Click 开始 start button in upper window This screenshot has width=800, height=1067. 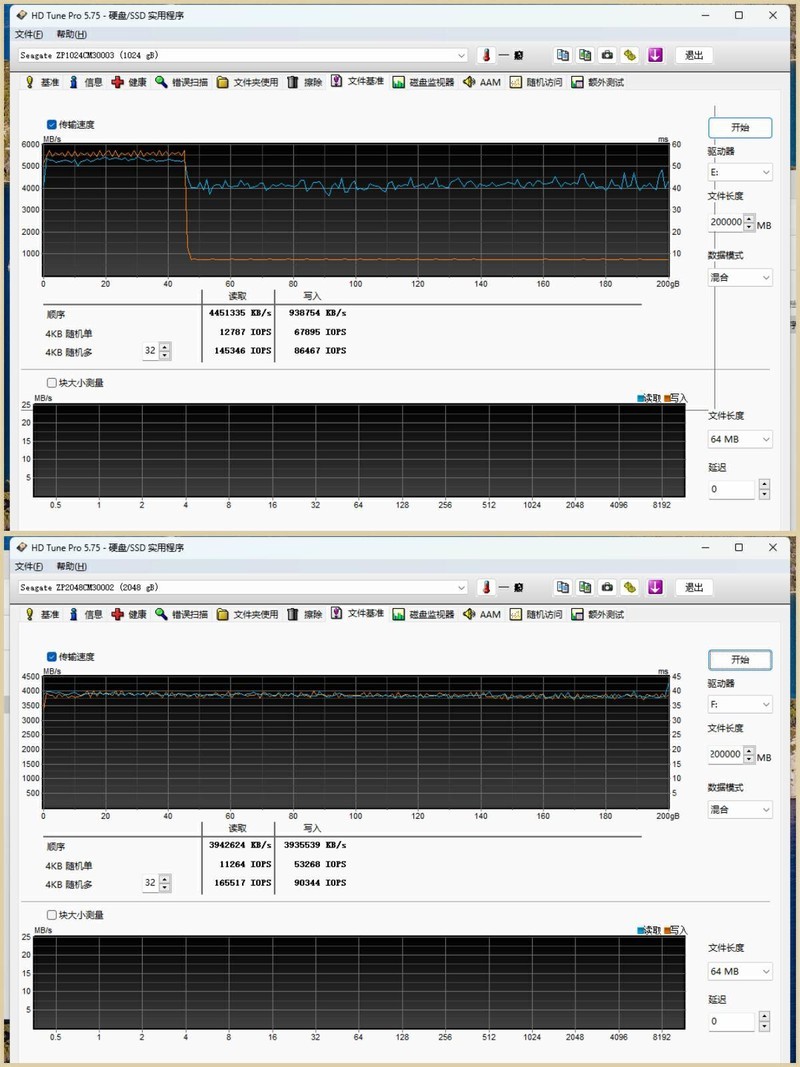tap(740, 127)
